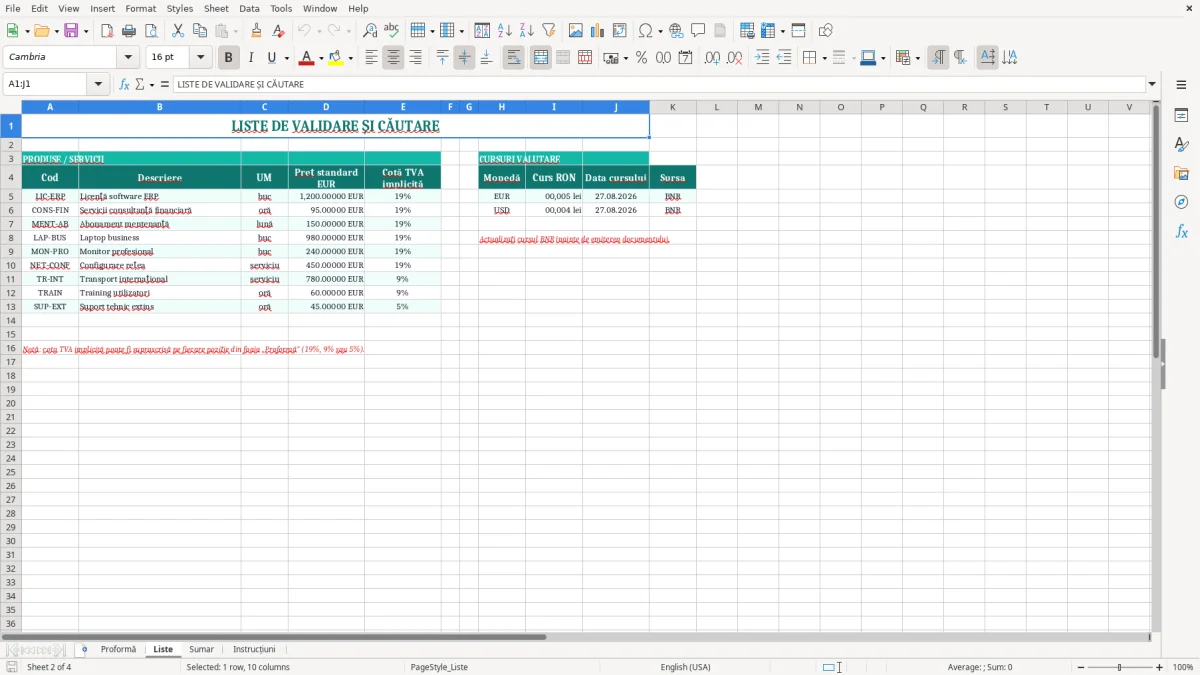Insert a comment

699,31
